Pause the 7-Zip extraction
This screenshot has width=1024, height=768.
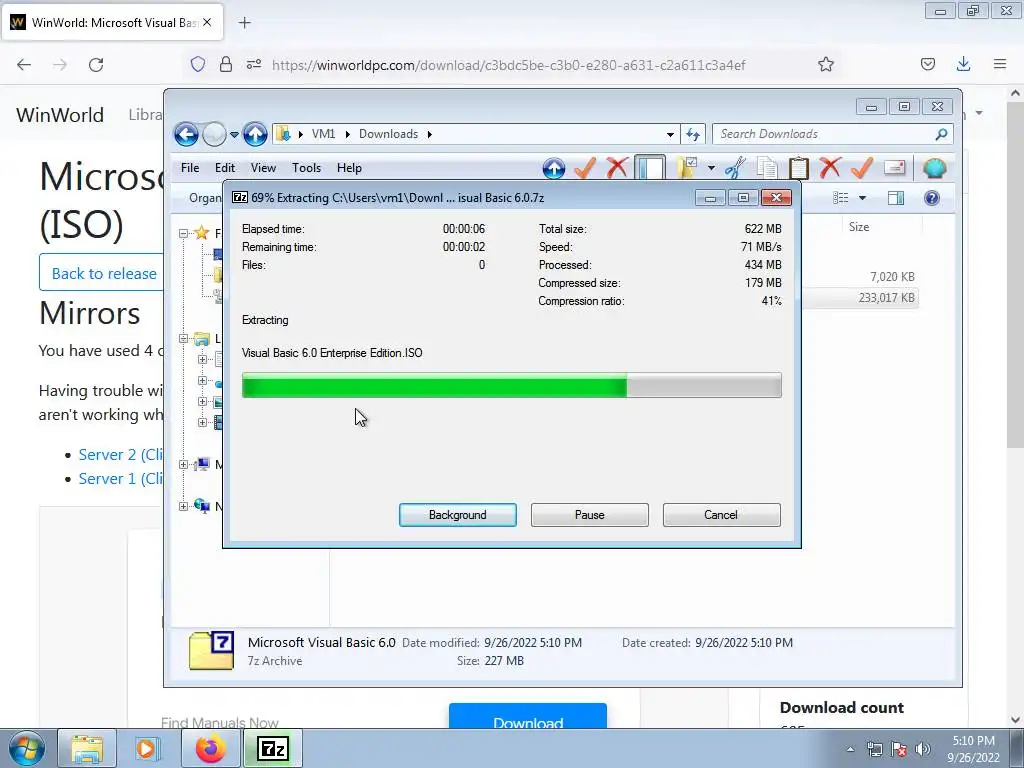590,515
